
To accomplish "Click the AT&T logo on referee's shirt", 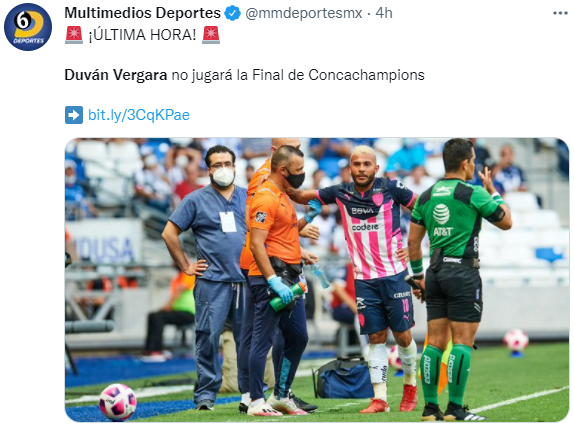I will [x=442, y=220].
